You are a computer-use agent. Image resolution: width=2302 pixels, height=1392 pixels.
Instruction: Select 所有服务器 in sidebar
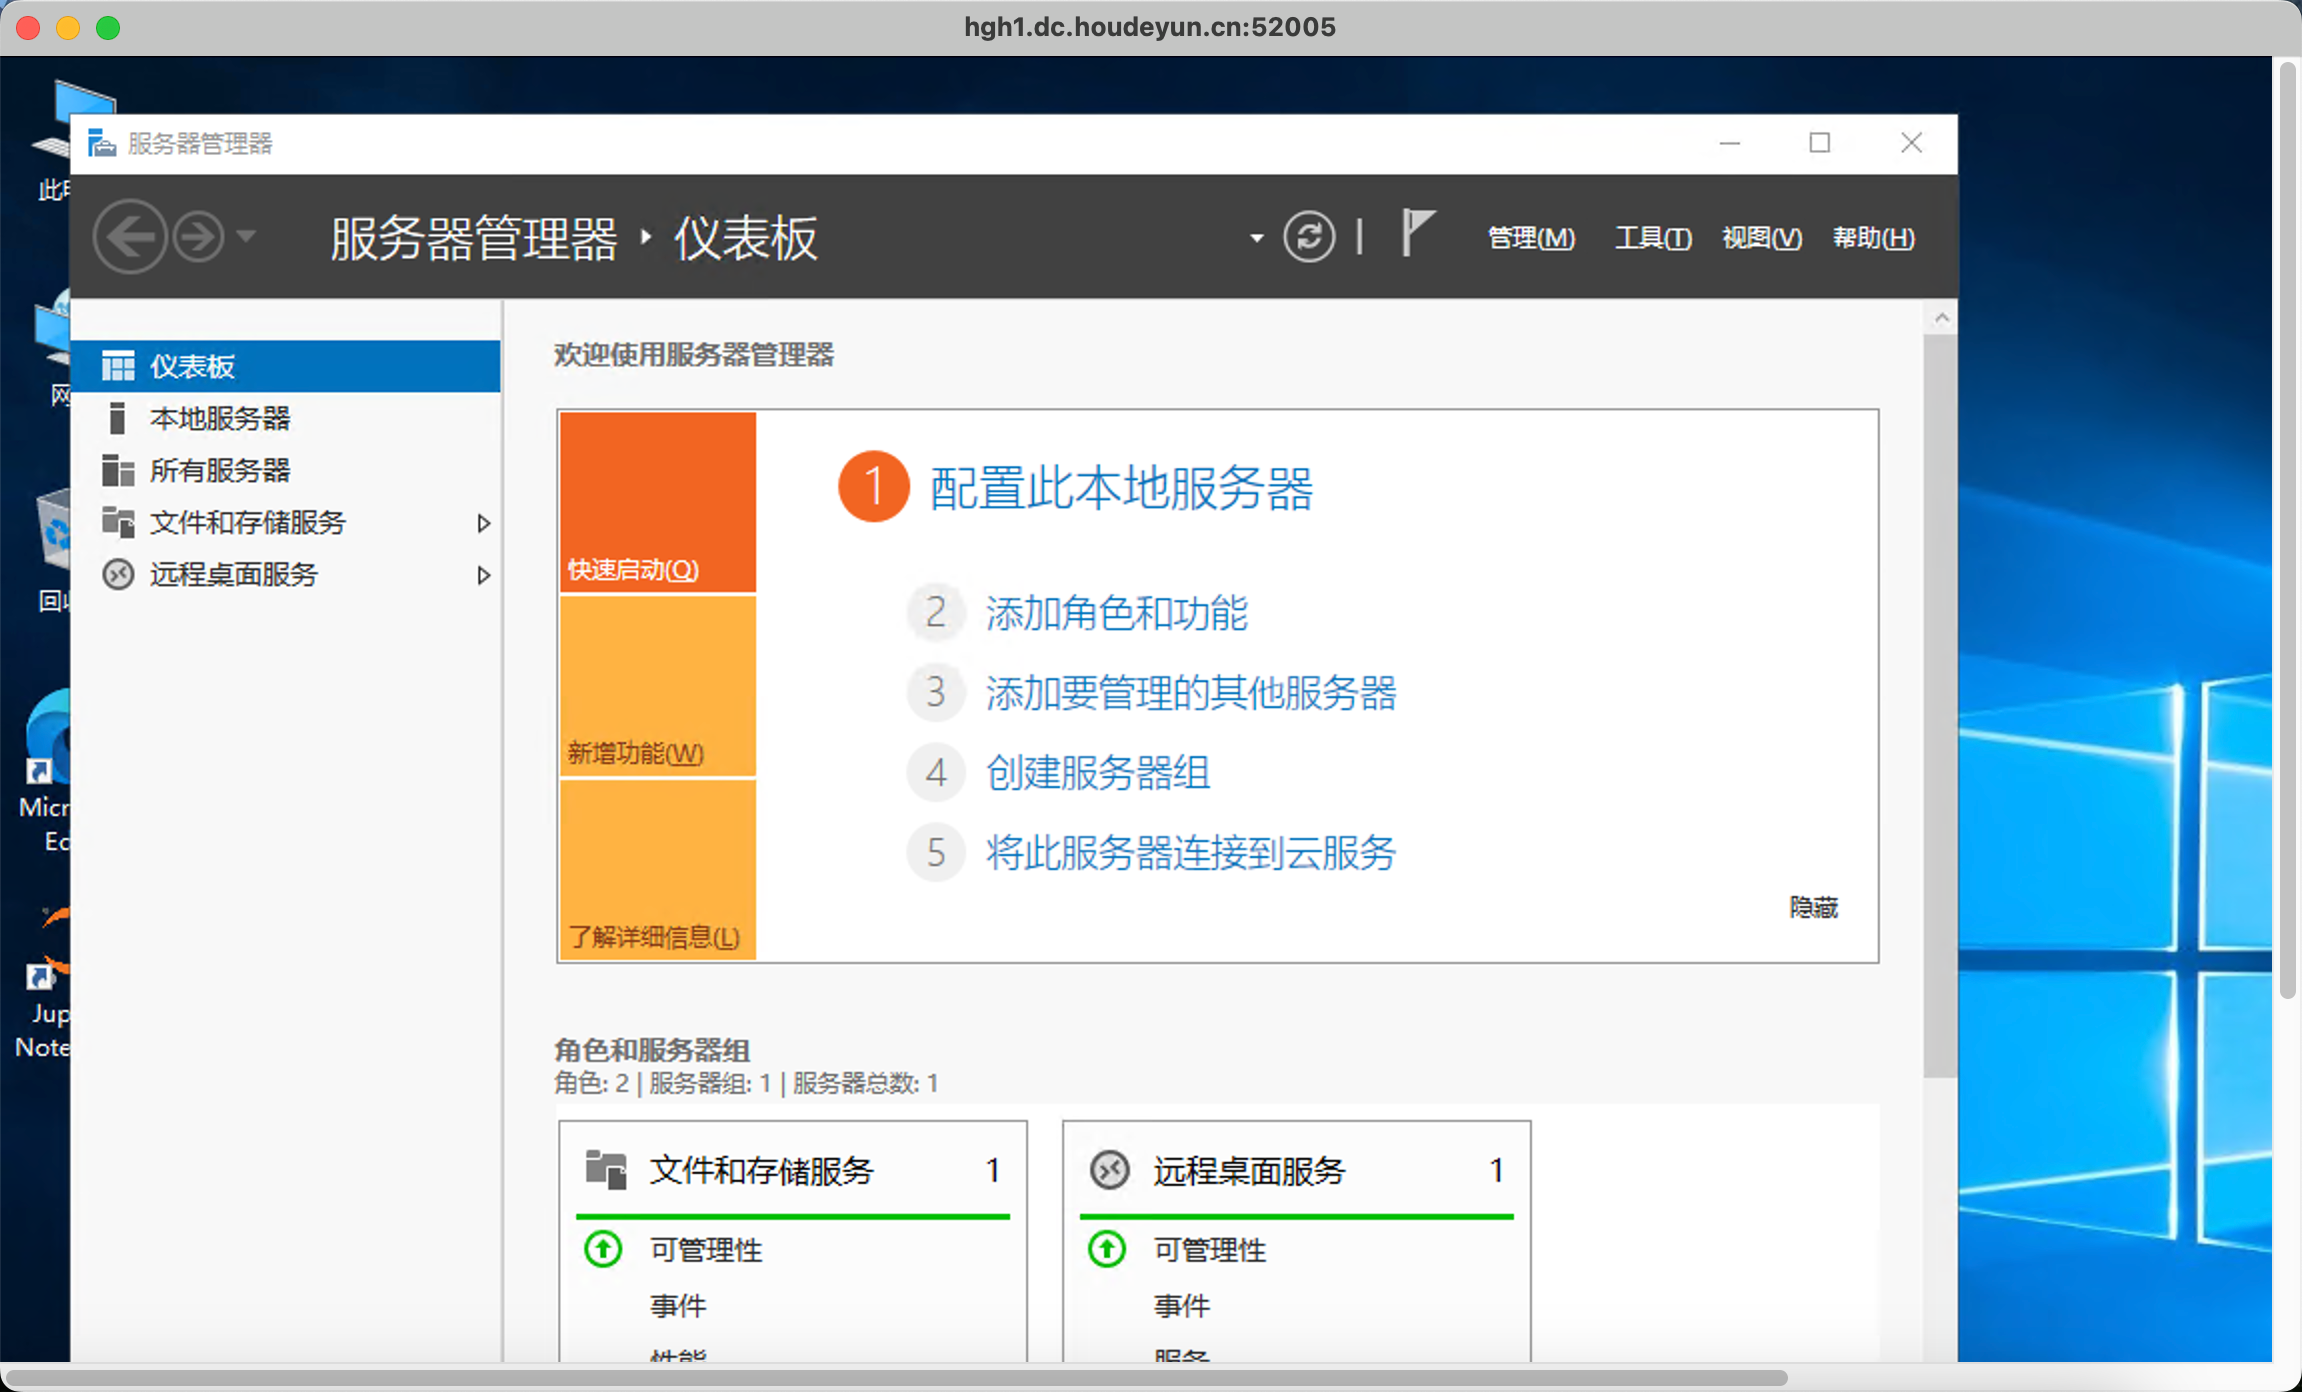pos(220,470)
